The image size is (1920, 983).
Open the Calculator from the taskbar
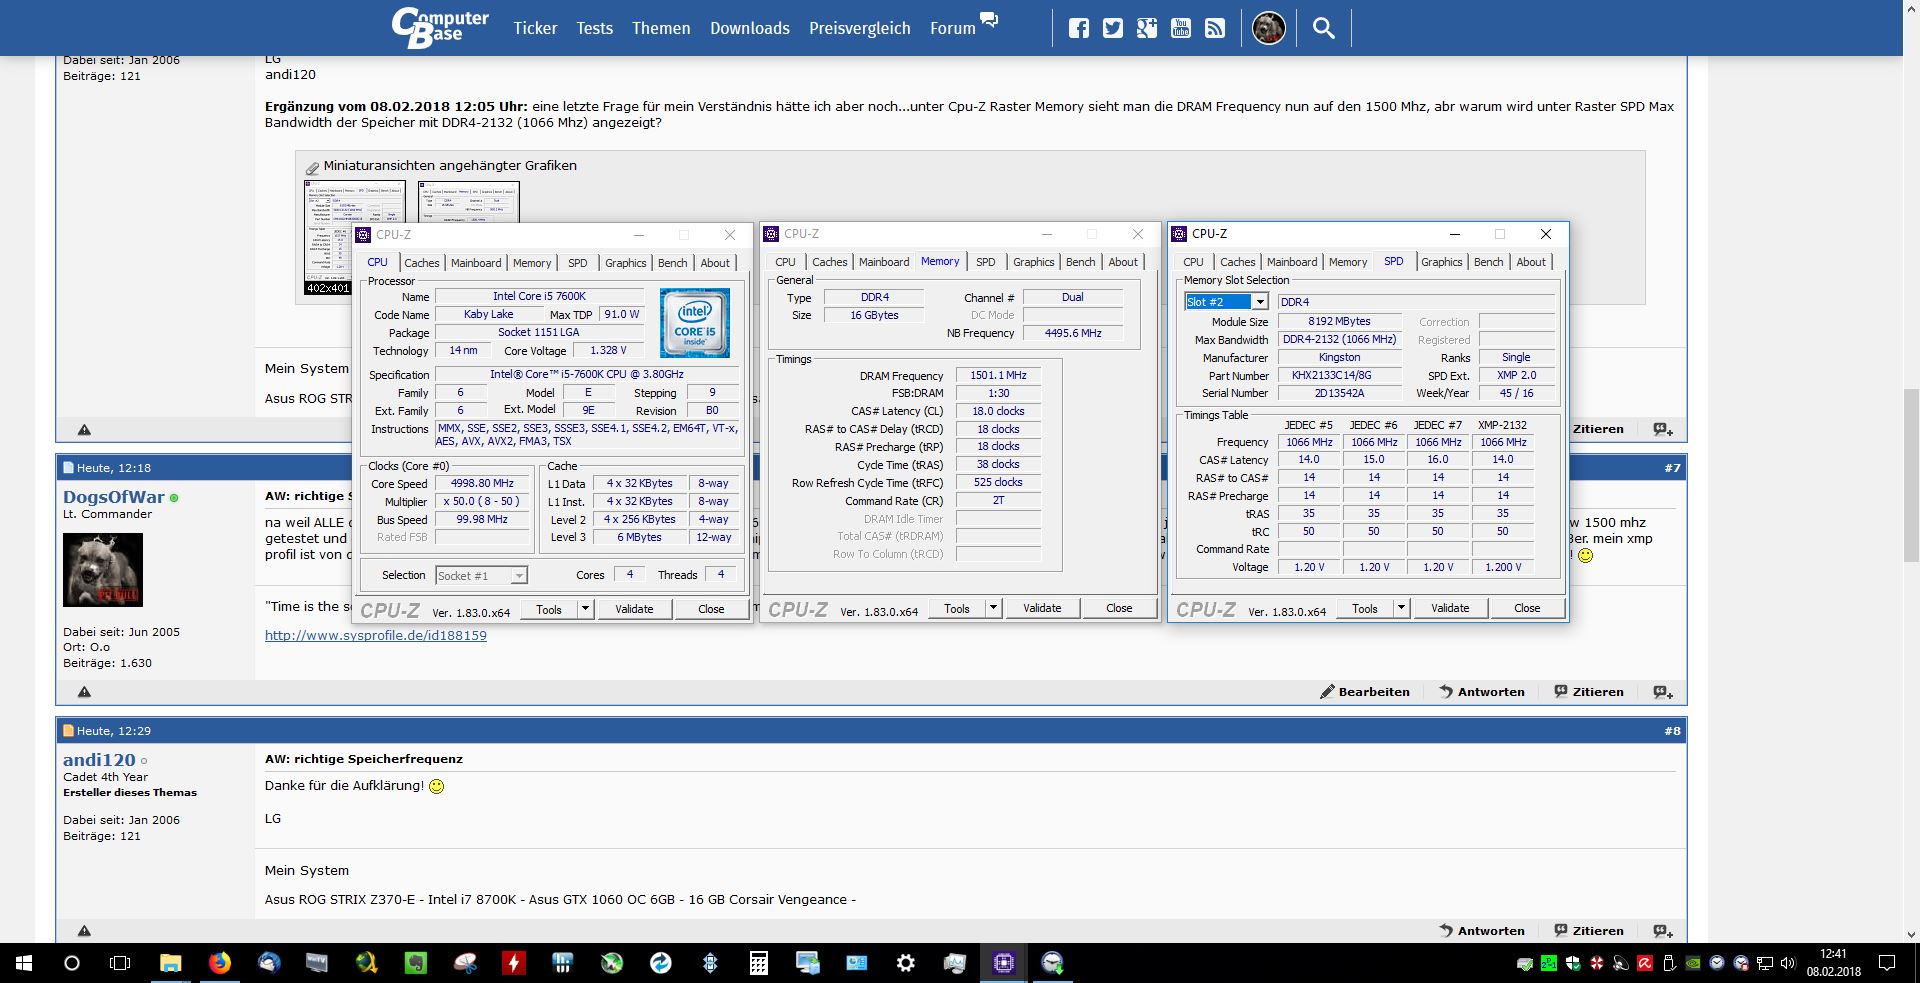pos(758,963)
